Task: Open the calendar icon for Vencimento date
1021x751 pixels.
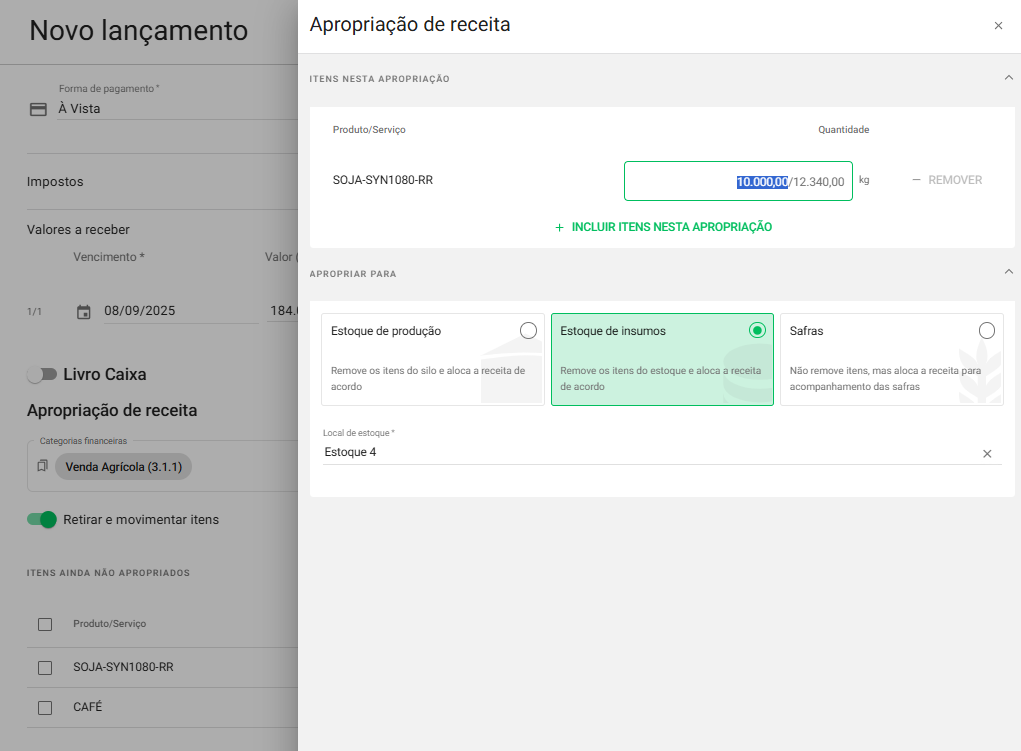Action: click(x=84, y=312)
